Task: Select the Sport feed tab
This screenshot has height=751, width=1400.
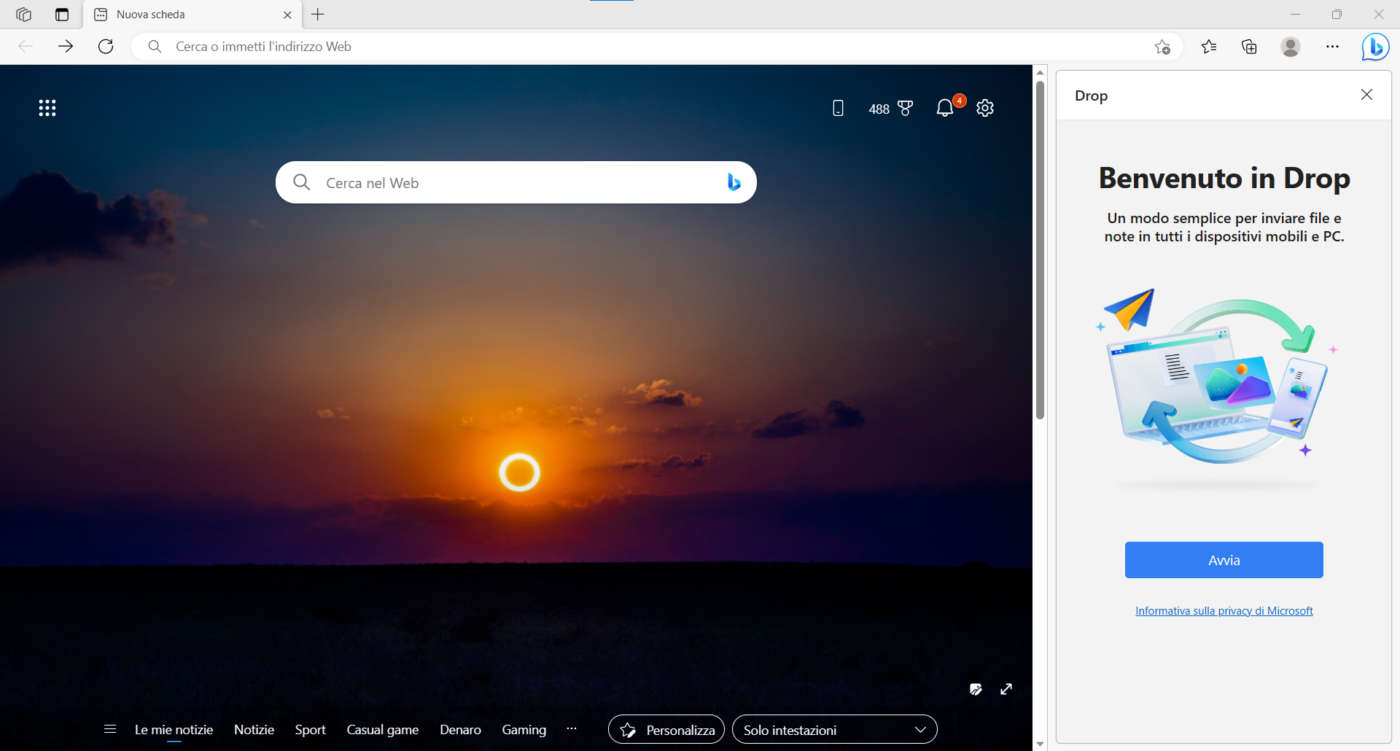Action: (x=310, y=729)
